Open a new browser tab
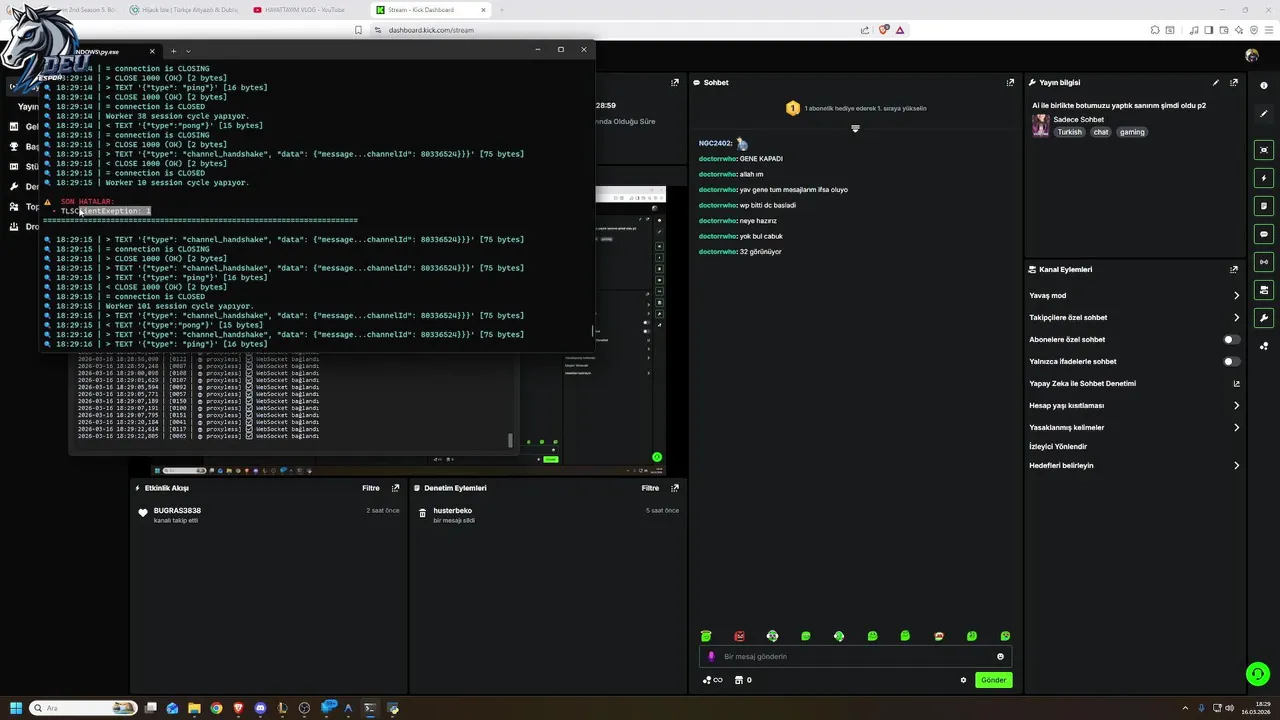1280x720 pixels. pos(502,10)
